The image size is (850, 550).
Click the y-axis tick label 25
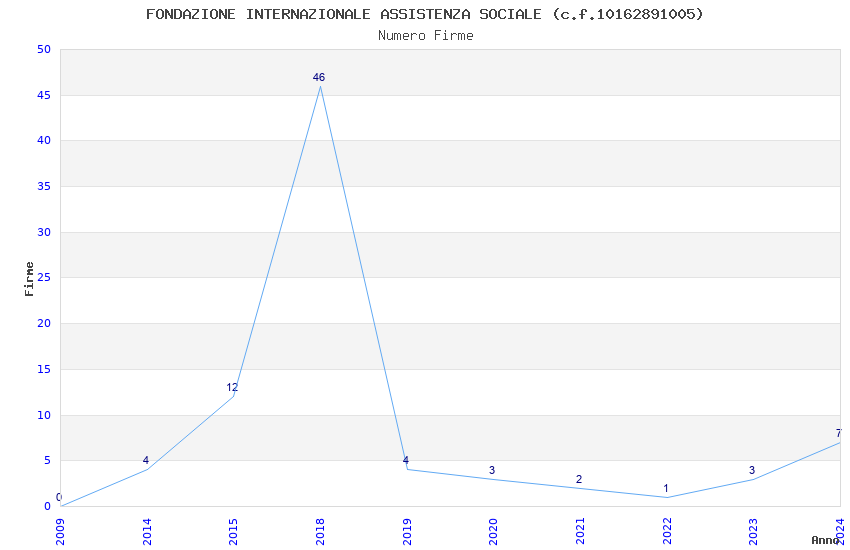[44, 277]
